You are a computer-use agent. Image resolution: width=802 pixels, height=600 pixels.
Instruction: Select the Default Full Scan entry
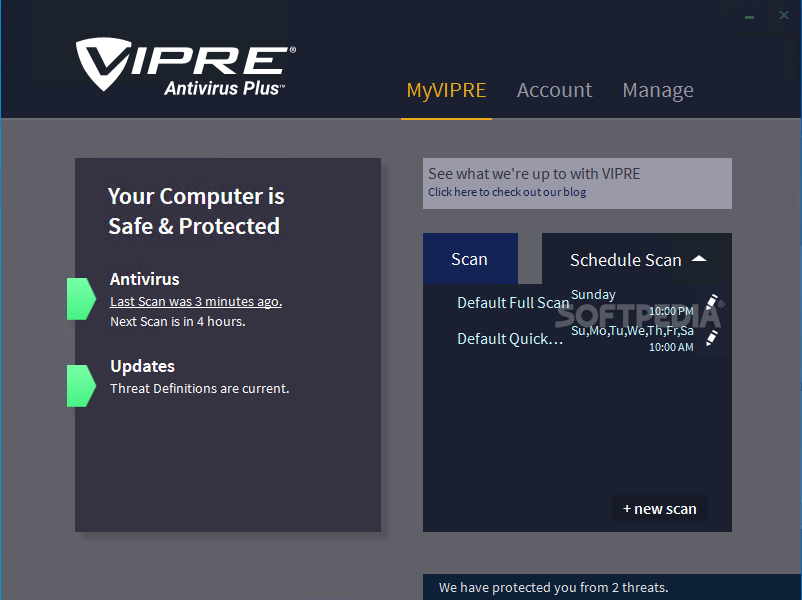(513, 303)
